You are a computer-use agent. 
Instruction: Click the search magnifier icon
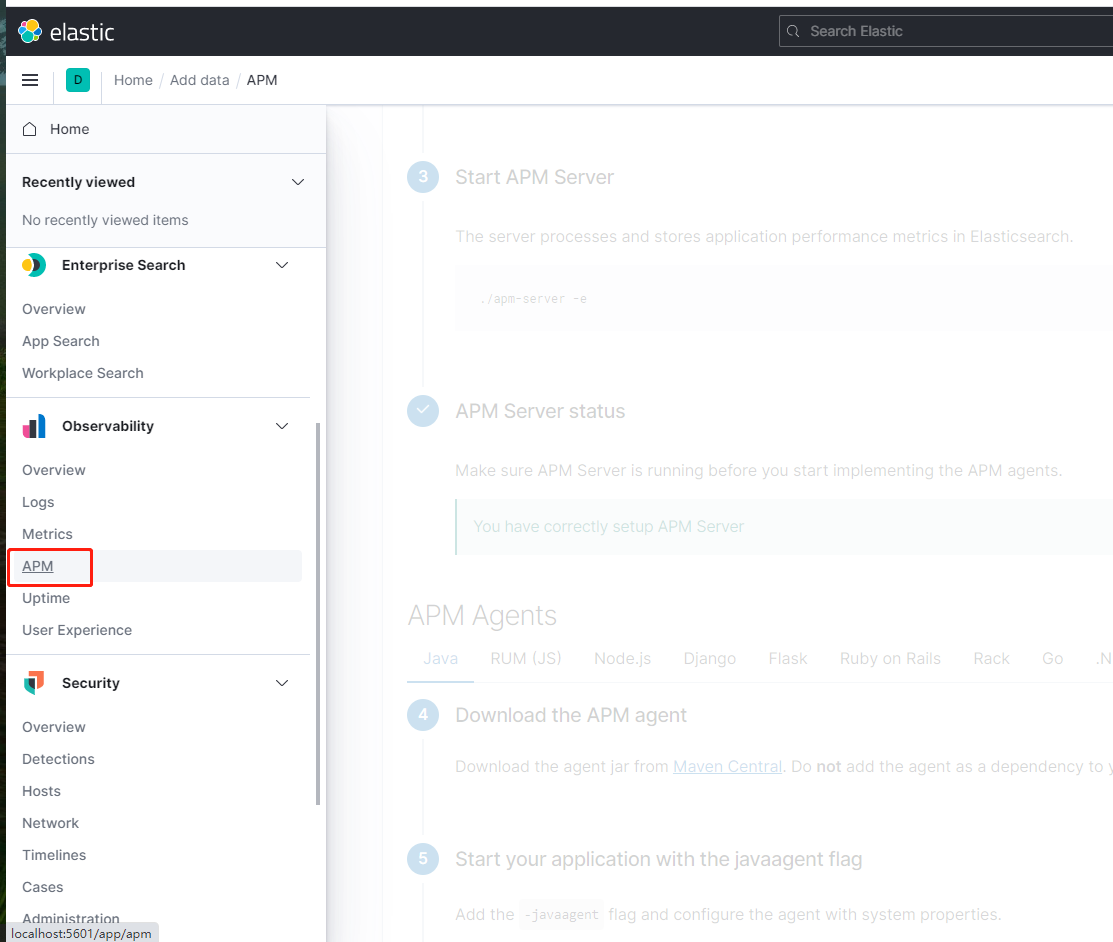coord(794,31)
